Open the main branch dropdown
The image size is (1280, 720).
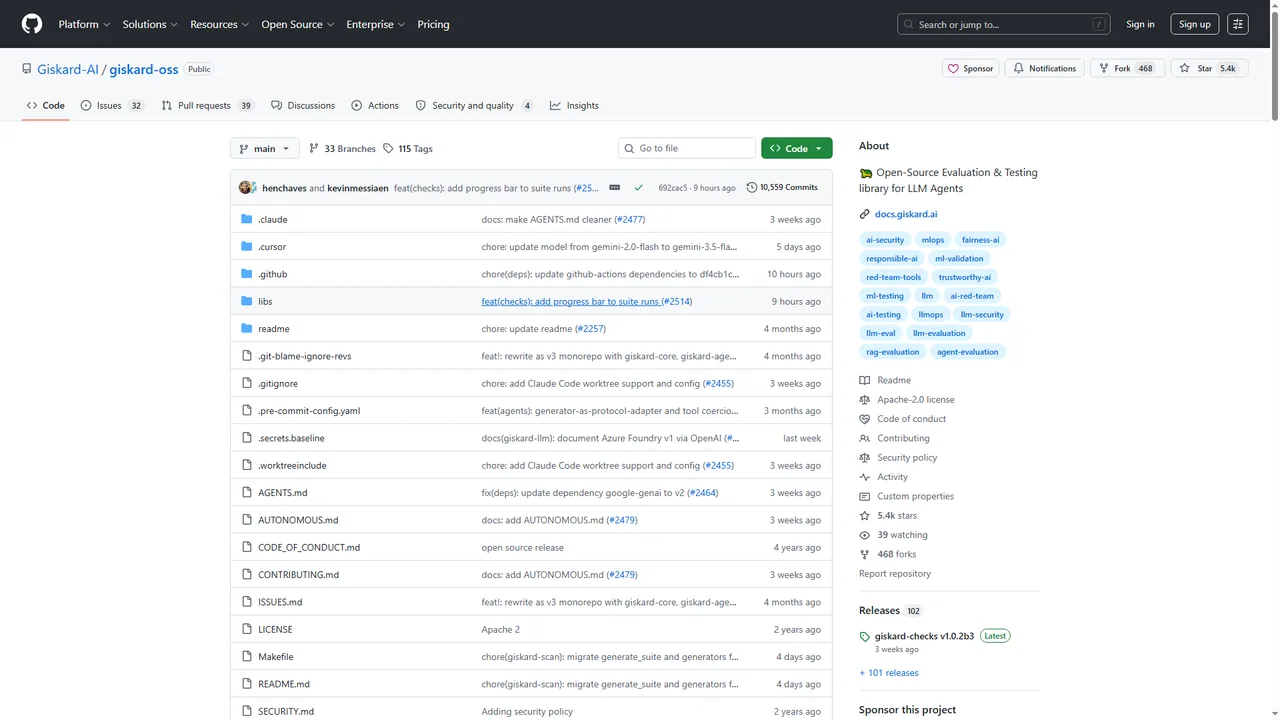[265, 148]
